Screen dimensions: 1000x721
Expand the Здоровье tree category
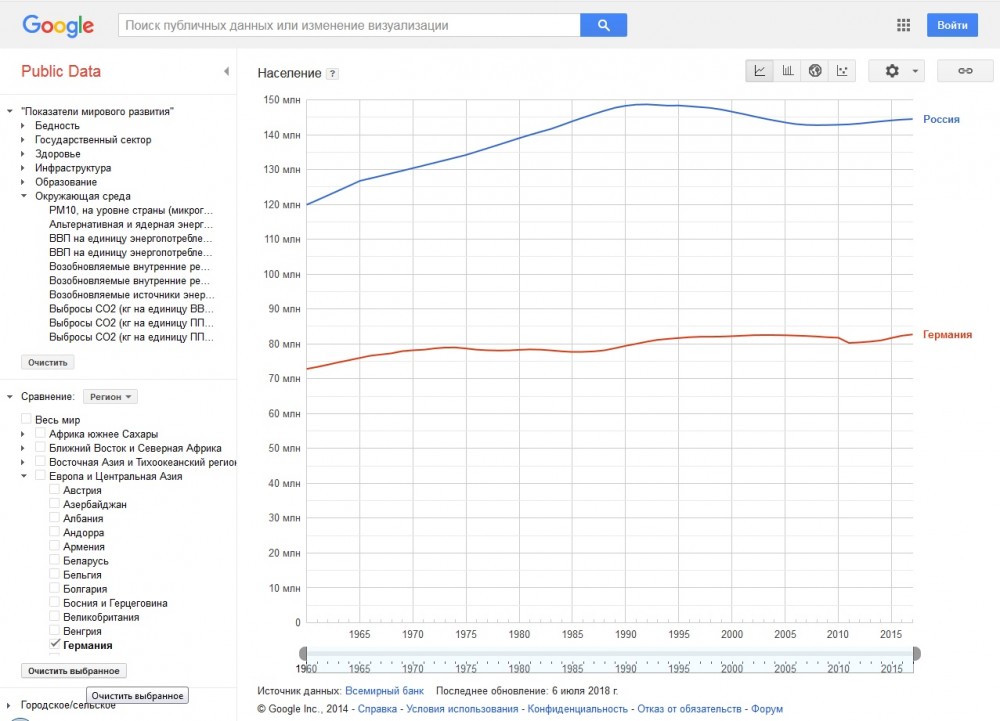[x=23, y=154]
